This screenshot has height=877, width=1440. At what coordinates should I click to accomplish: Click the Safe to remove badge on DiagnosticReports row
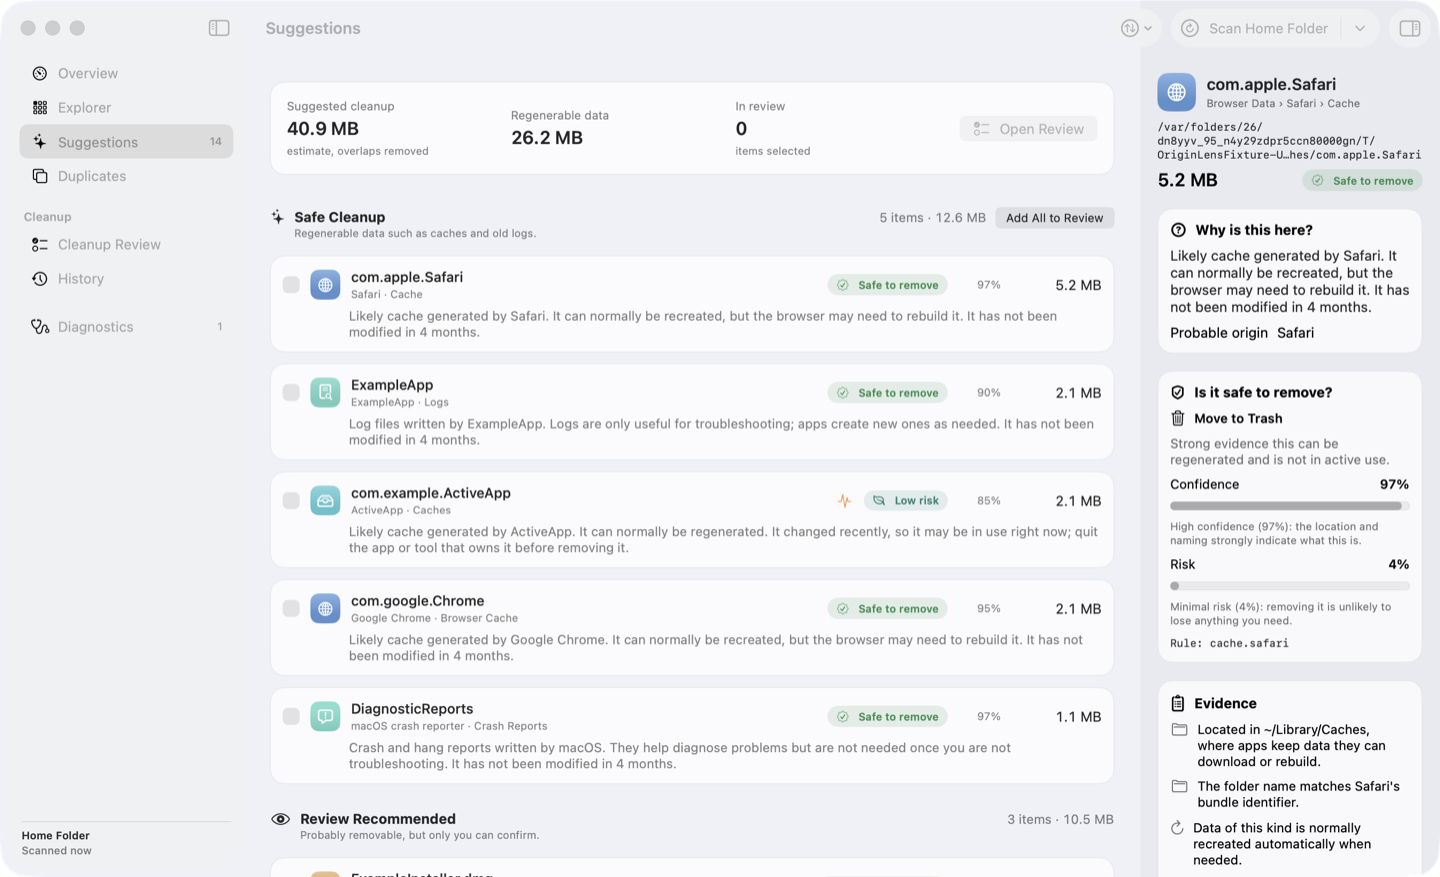(x=887, y=717)
